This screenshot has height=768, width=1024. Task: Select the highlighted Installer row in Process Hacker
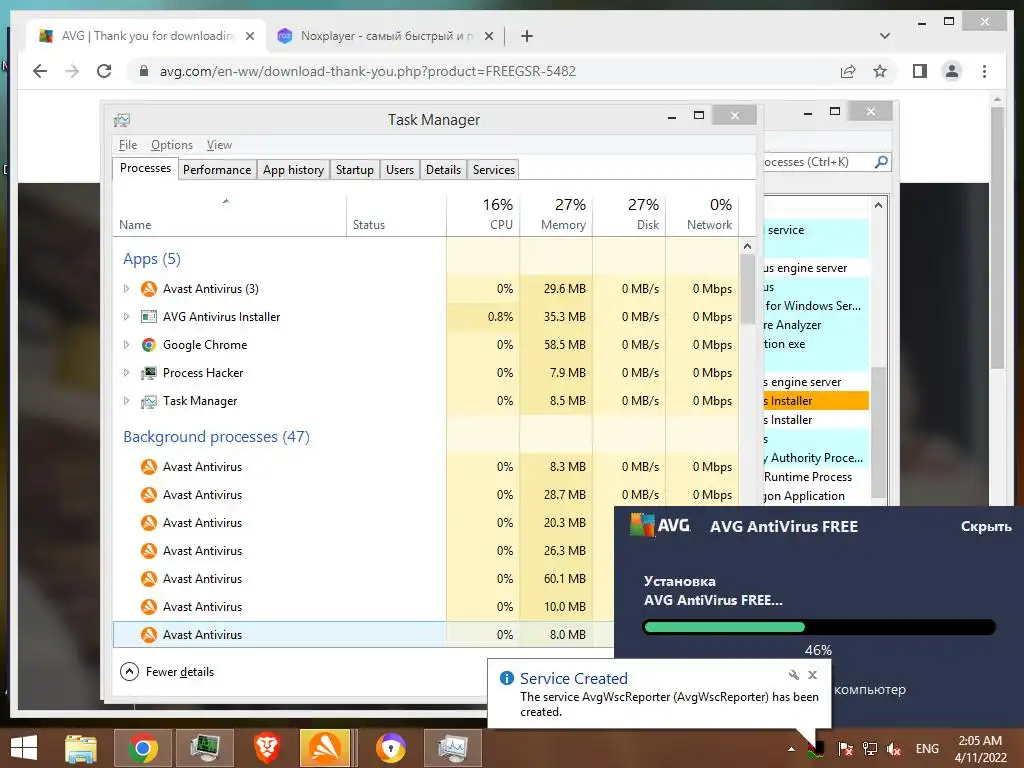click(x=816, y=400)
